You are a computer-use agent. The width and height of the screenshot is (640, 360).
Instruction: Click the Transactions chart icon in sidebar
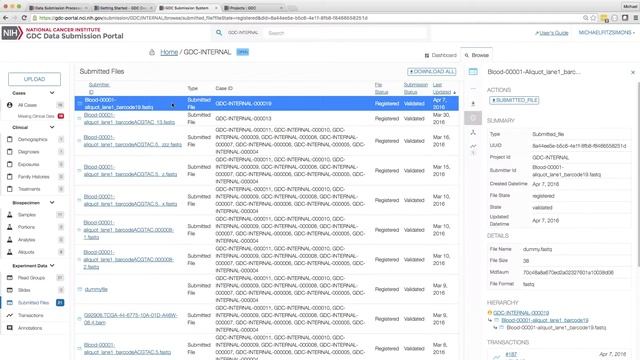tap(10, 315)
